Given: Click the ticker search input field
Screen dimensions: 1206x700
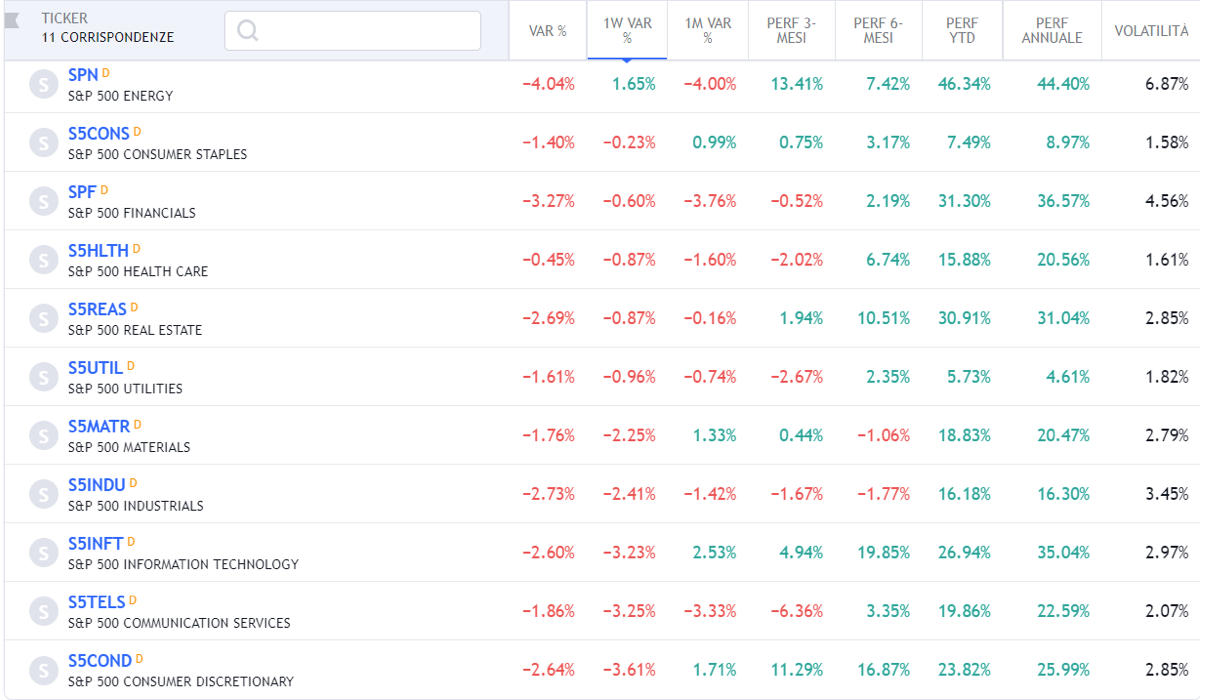Looking at the screenshot, I should tap(353, 31).
